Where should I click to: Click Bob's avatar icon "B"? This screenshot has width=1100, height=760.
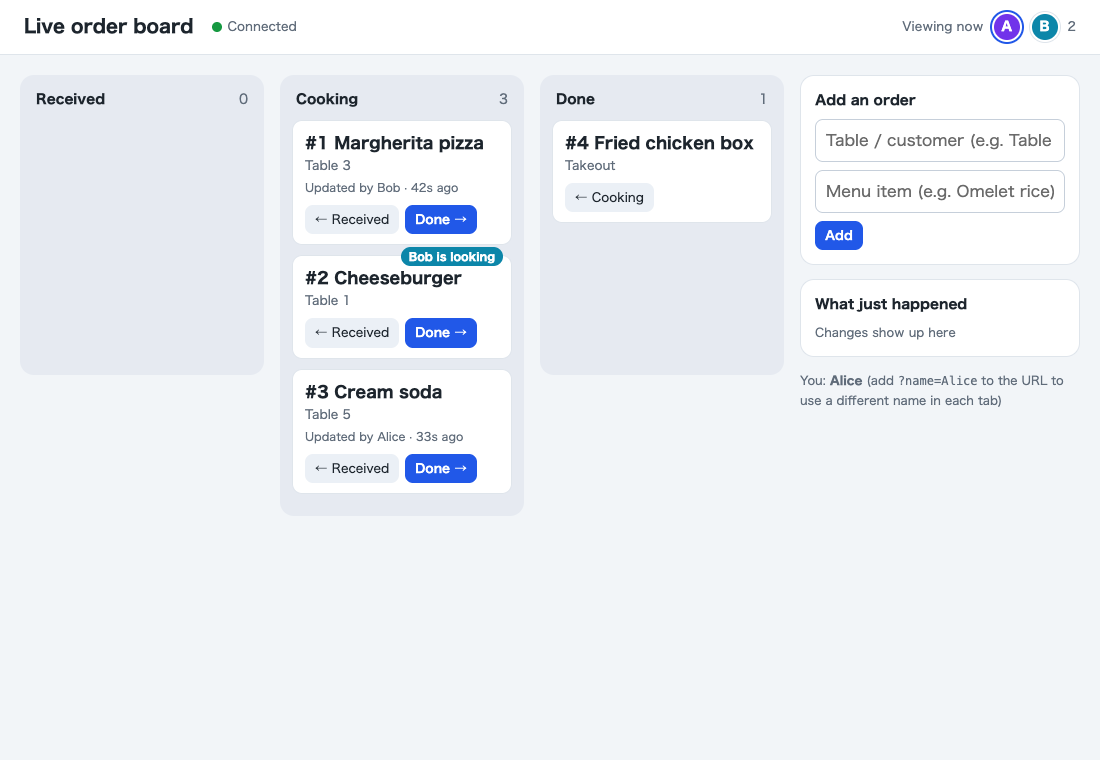tap(1044, 27)
